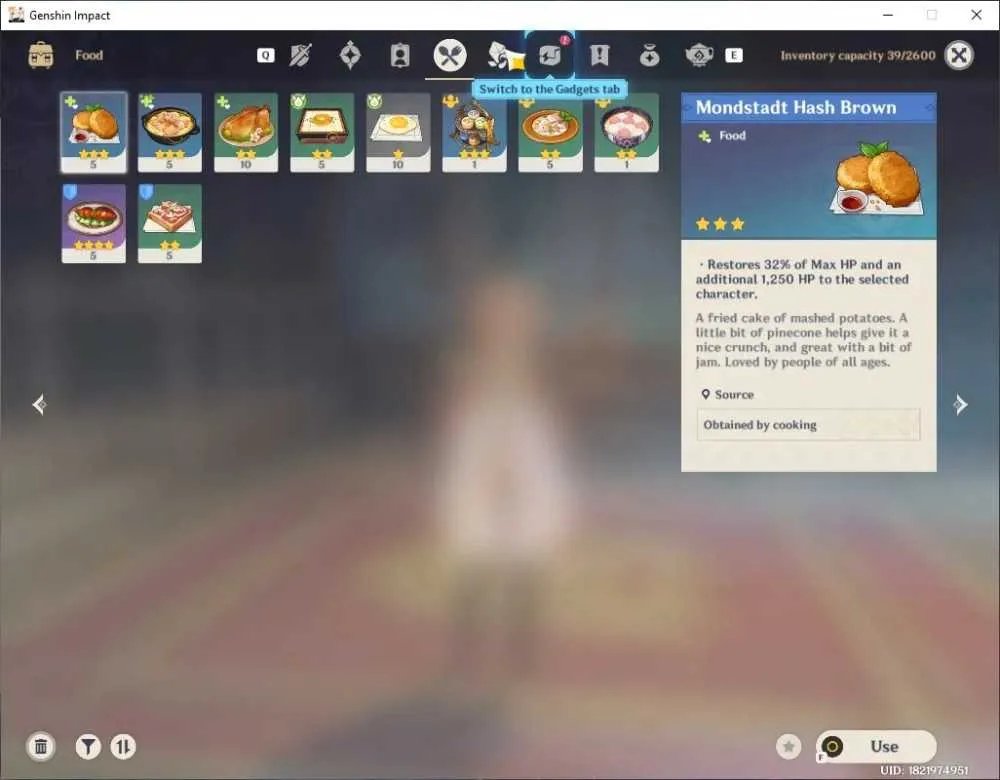The image size is (1000, 780).
Task: Select the two-star dish on orange plate
Action: 550,132
